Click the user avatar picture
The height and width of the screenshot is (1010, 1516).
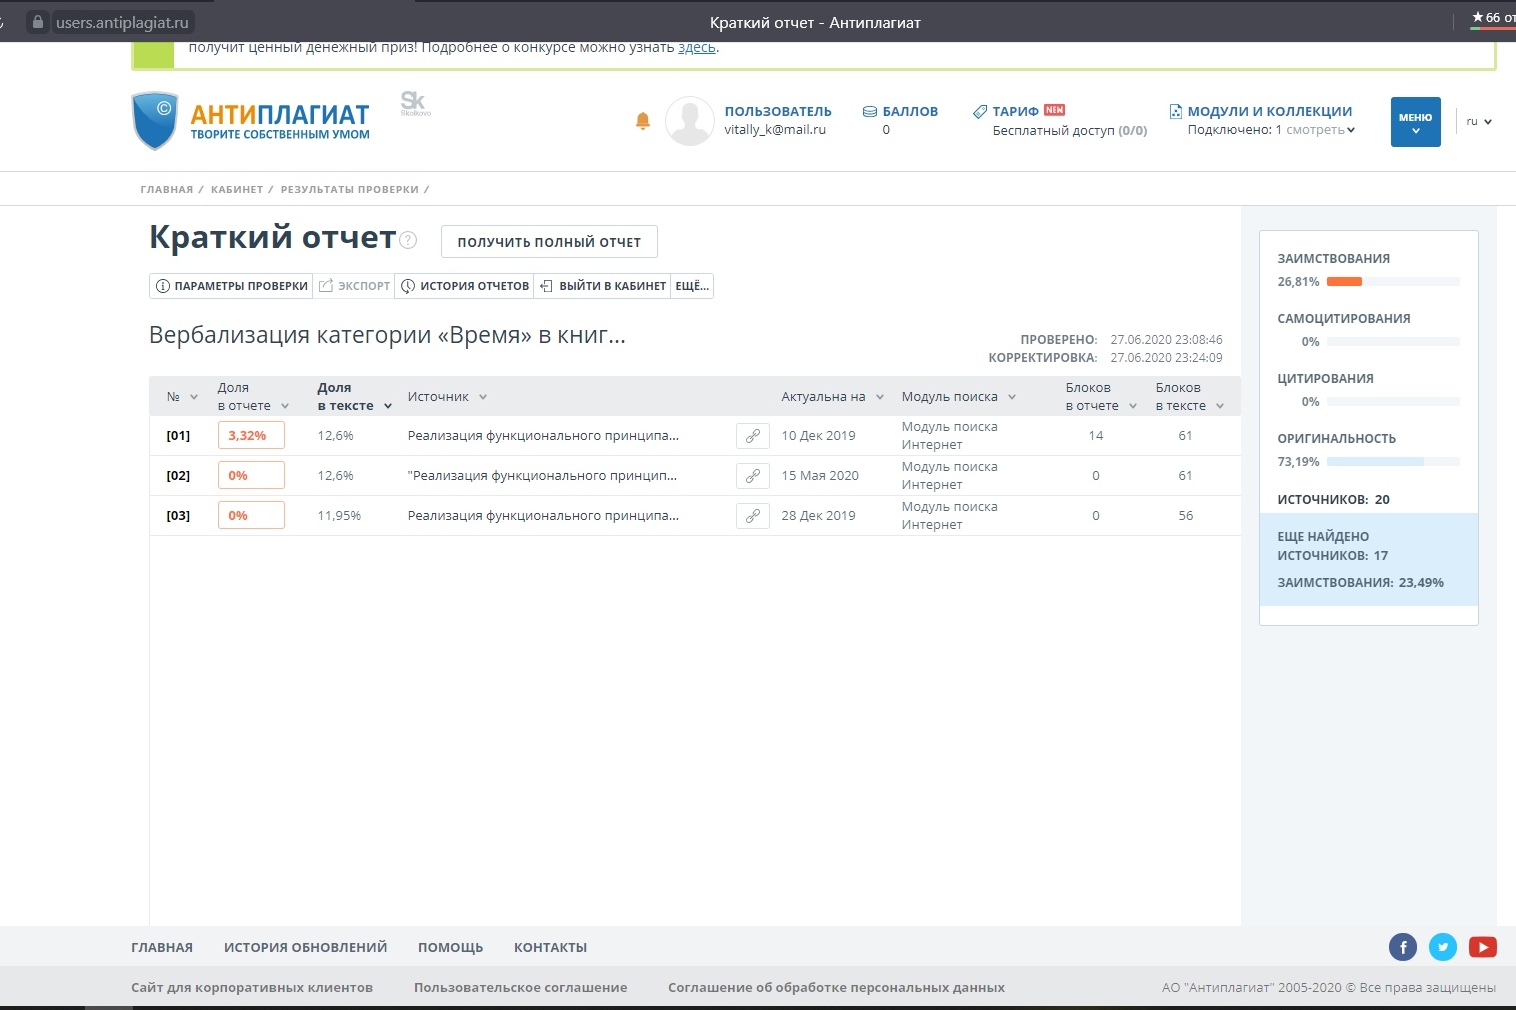[689, 122]
